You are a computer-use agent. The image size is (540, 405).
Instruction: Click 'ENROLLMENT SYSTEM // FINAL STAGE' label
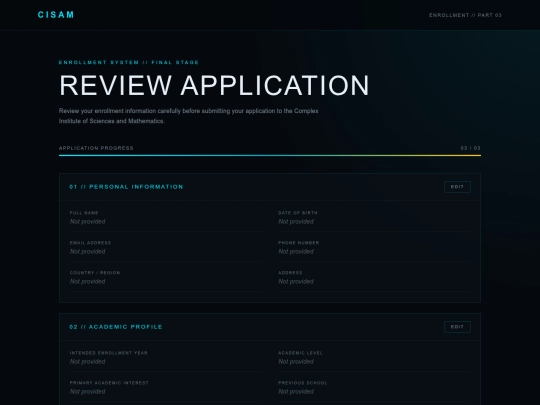pyautogui.click(x=129, y=62)
